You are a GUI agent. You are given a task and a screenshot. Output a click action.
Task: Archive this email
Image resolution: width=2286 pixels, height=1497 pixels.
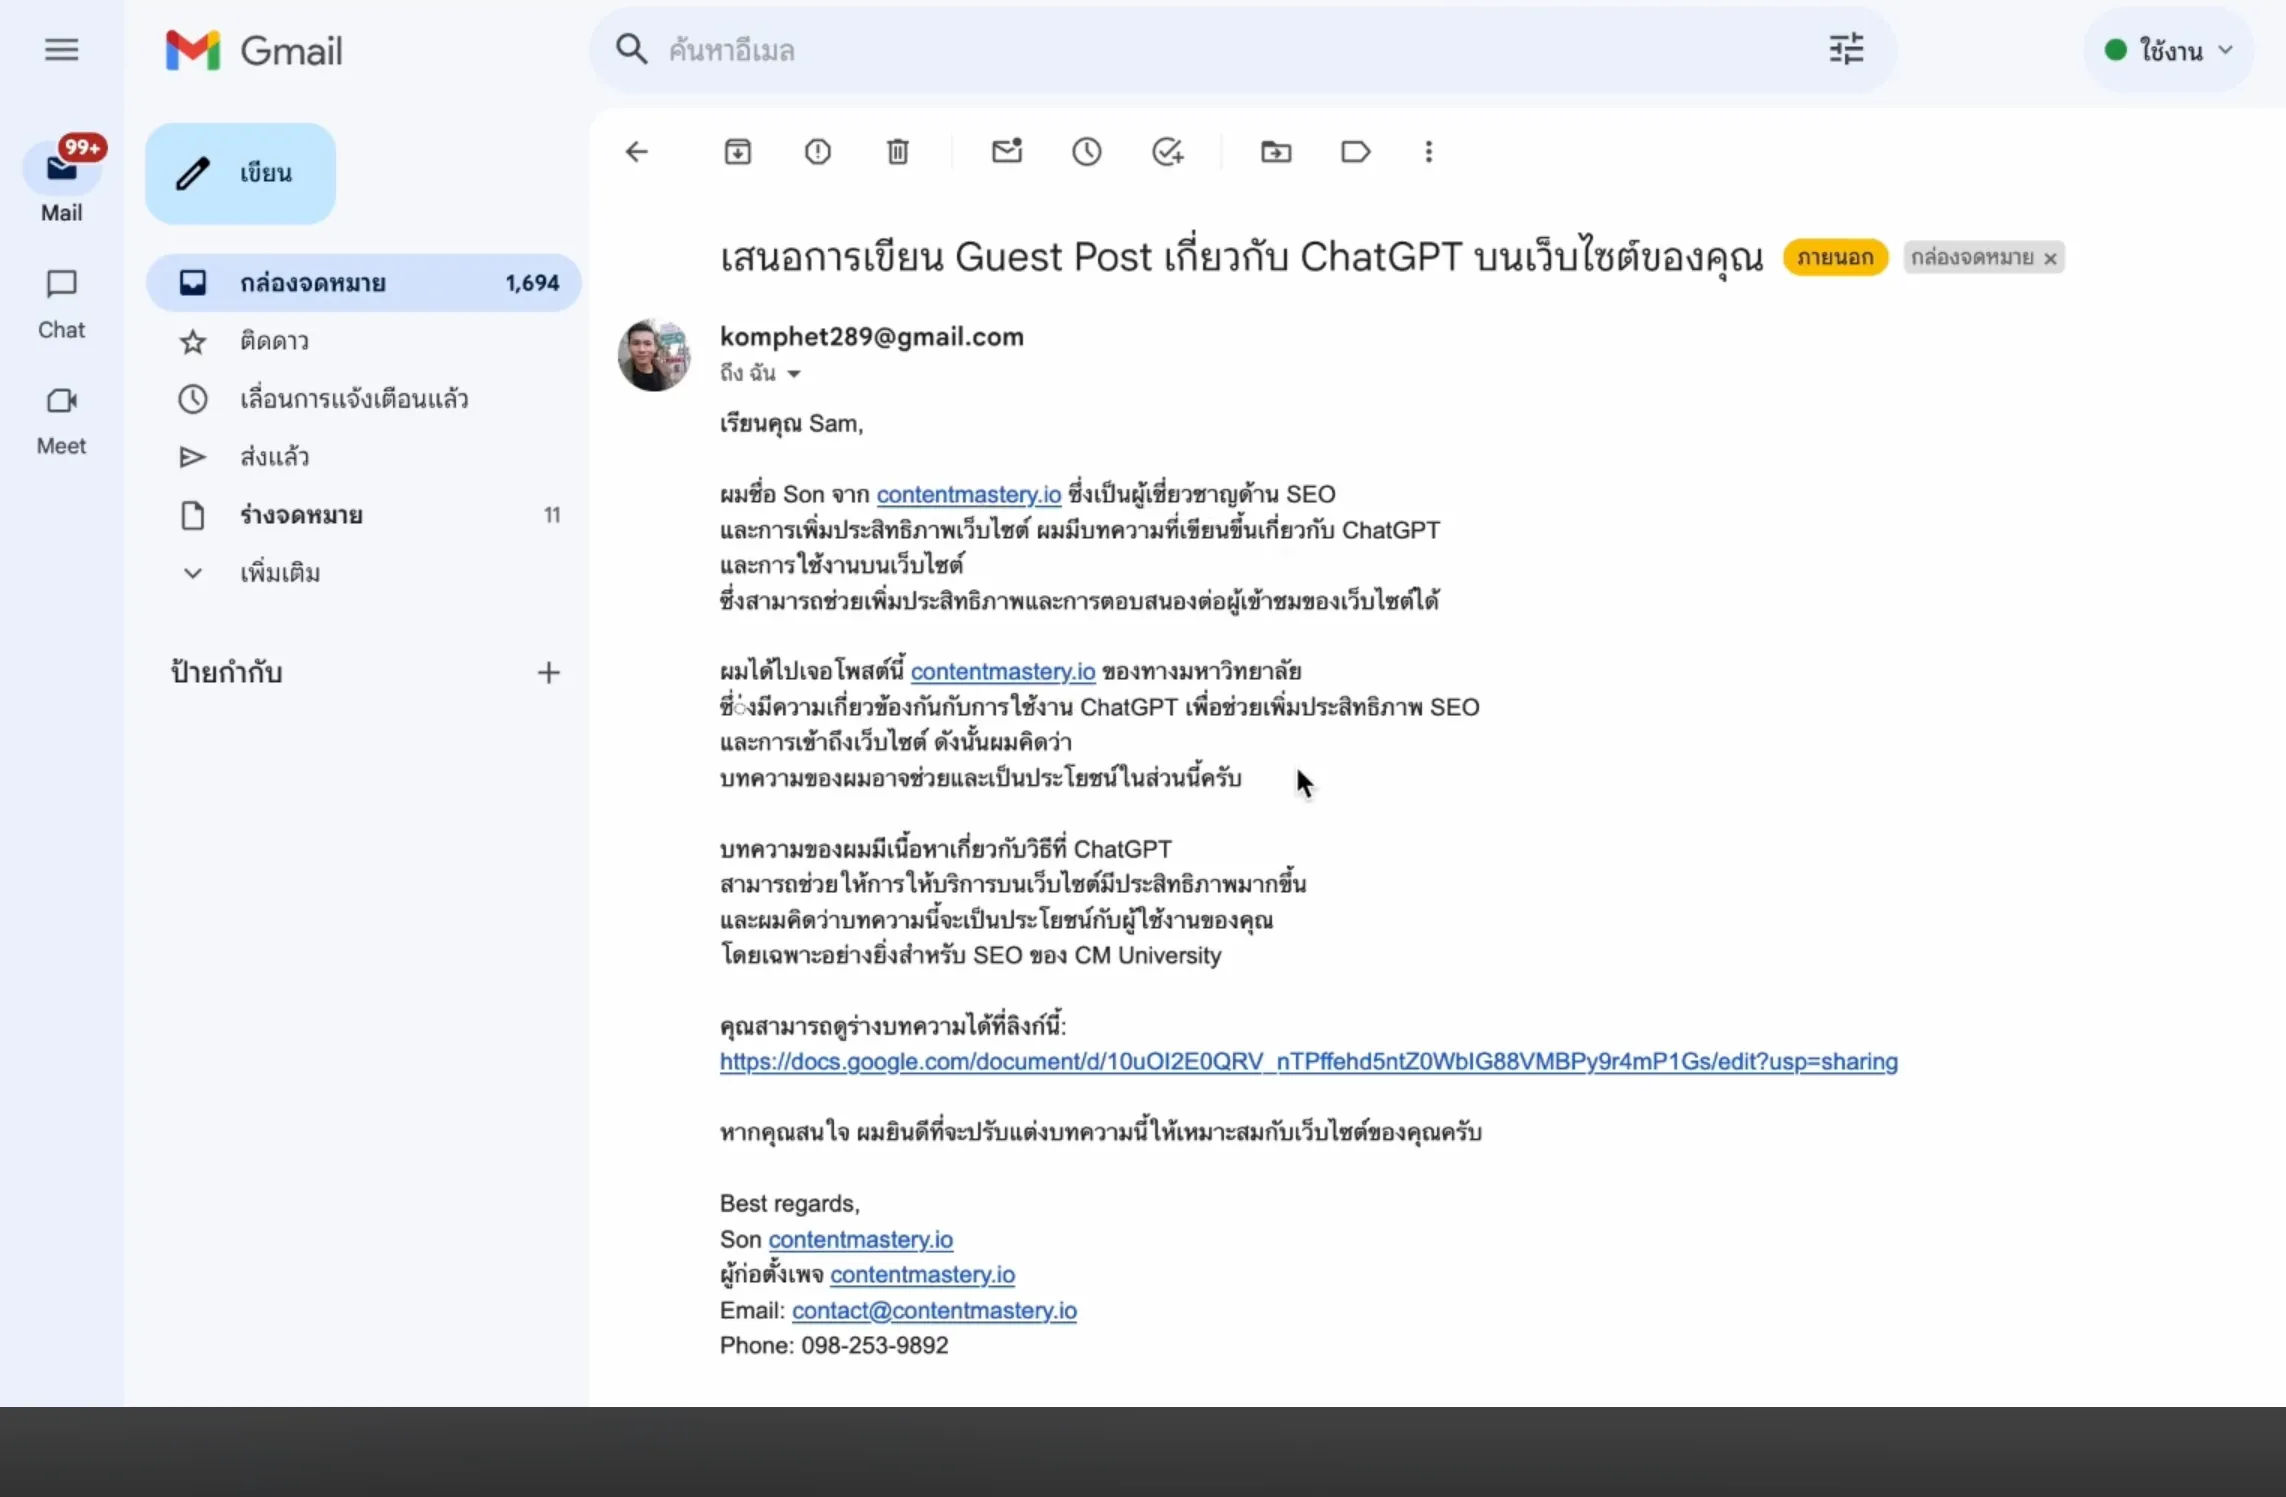pos(738,152)
